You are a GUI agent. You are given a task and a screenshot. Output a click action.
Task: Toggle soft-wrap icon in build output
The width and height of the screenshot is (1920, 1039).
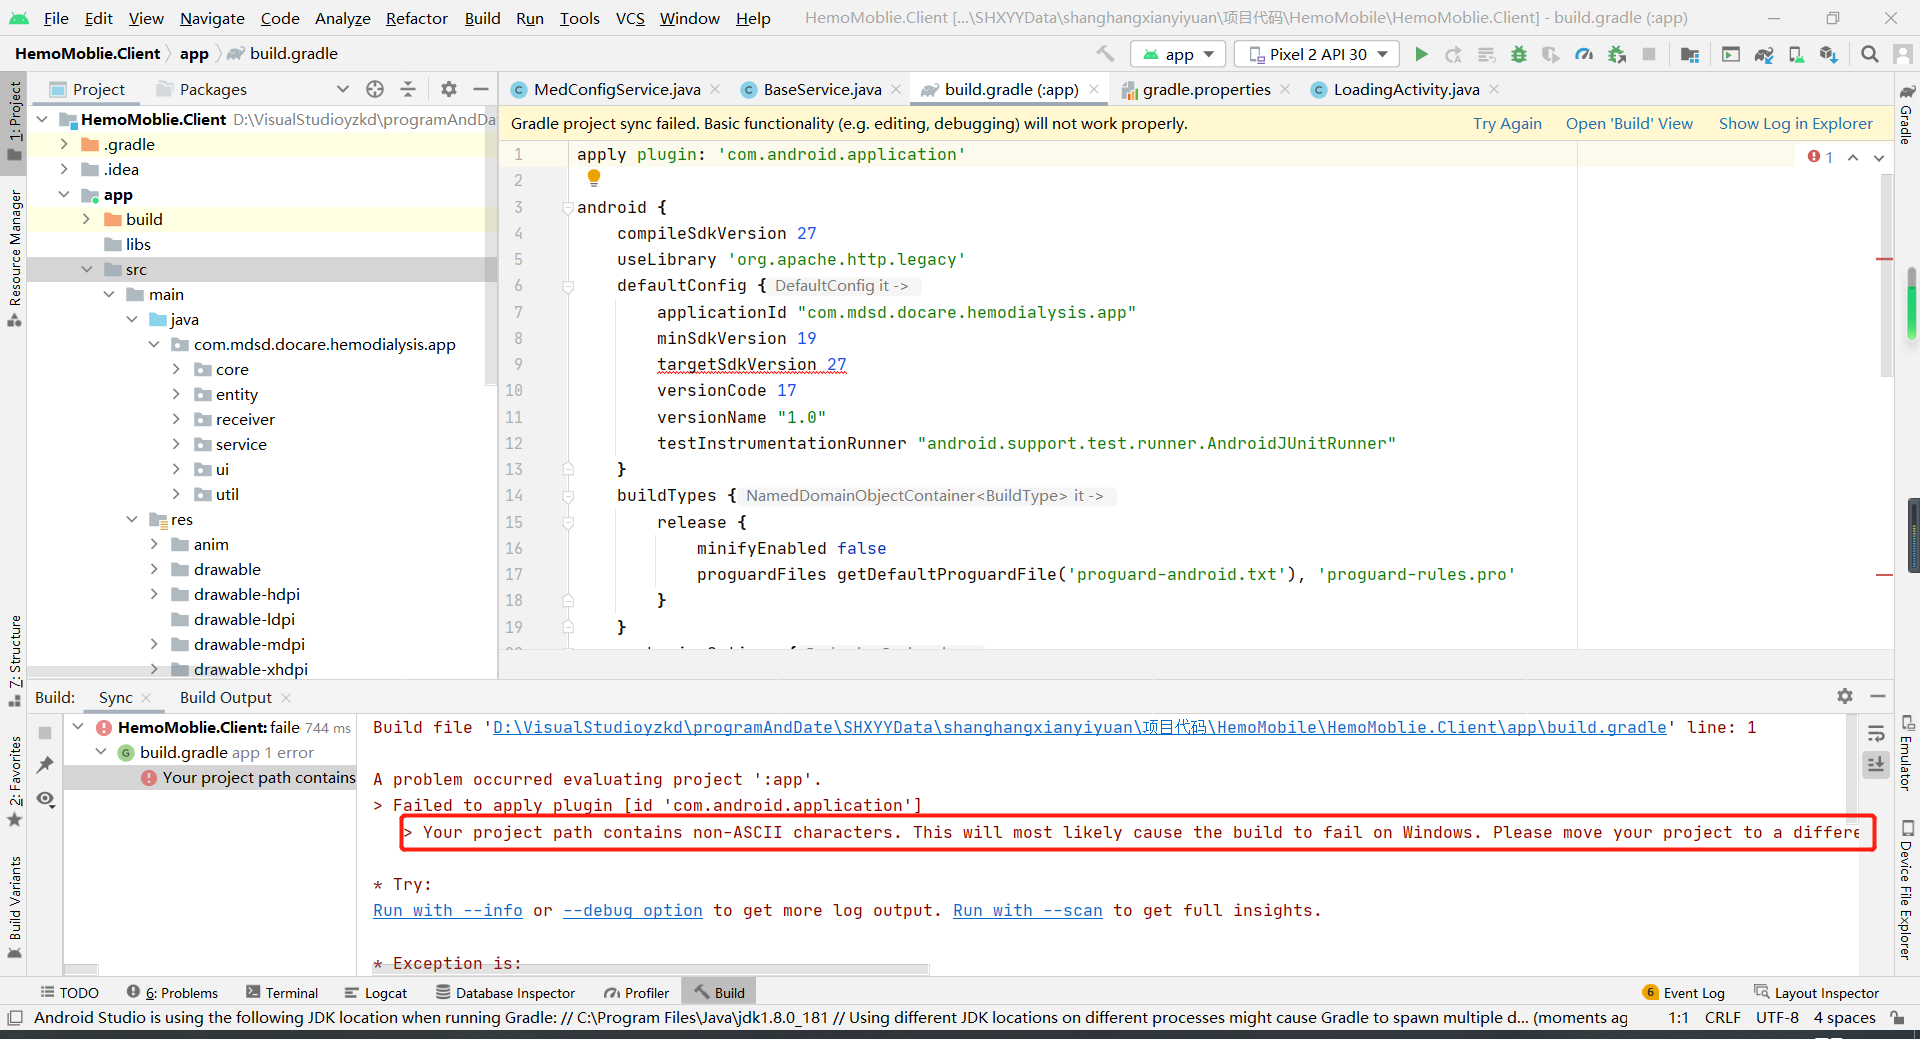[1876, 733]
